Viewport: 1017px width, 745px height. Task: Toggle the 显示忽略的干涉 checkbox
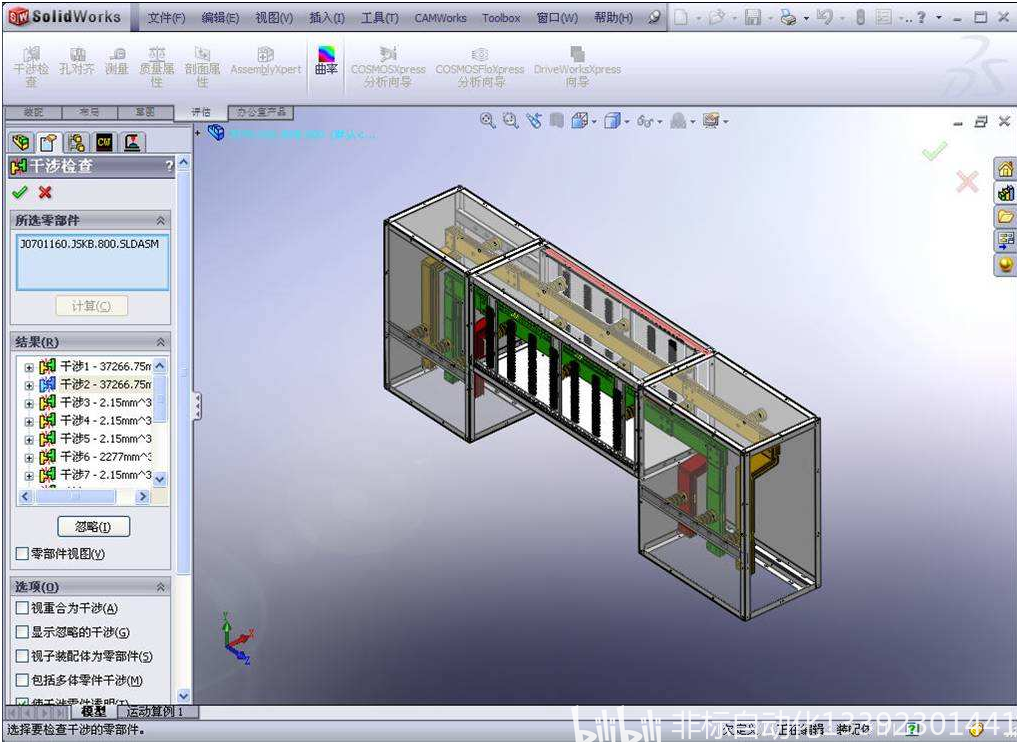(x=22, y=632)
